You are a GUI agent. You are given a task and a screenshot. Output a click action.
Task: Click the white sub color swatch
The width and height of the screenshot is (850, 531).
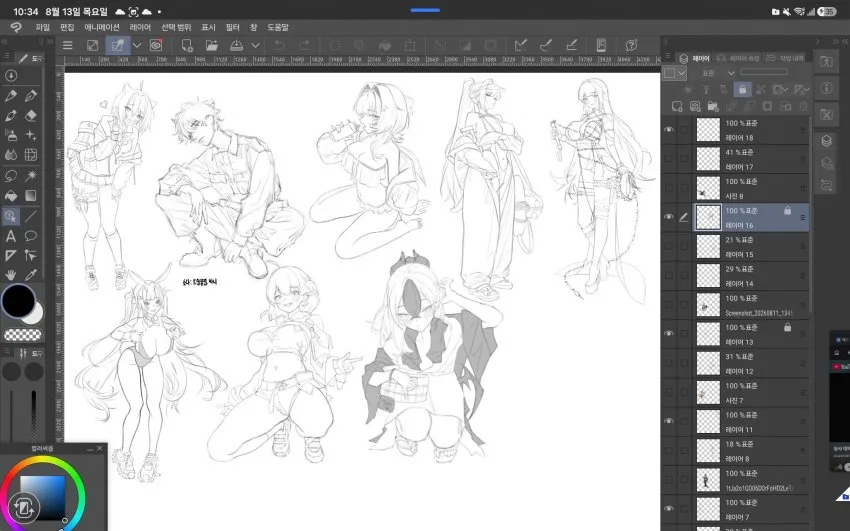point(35,316)
